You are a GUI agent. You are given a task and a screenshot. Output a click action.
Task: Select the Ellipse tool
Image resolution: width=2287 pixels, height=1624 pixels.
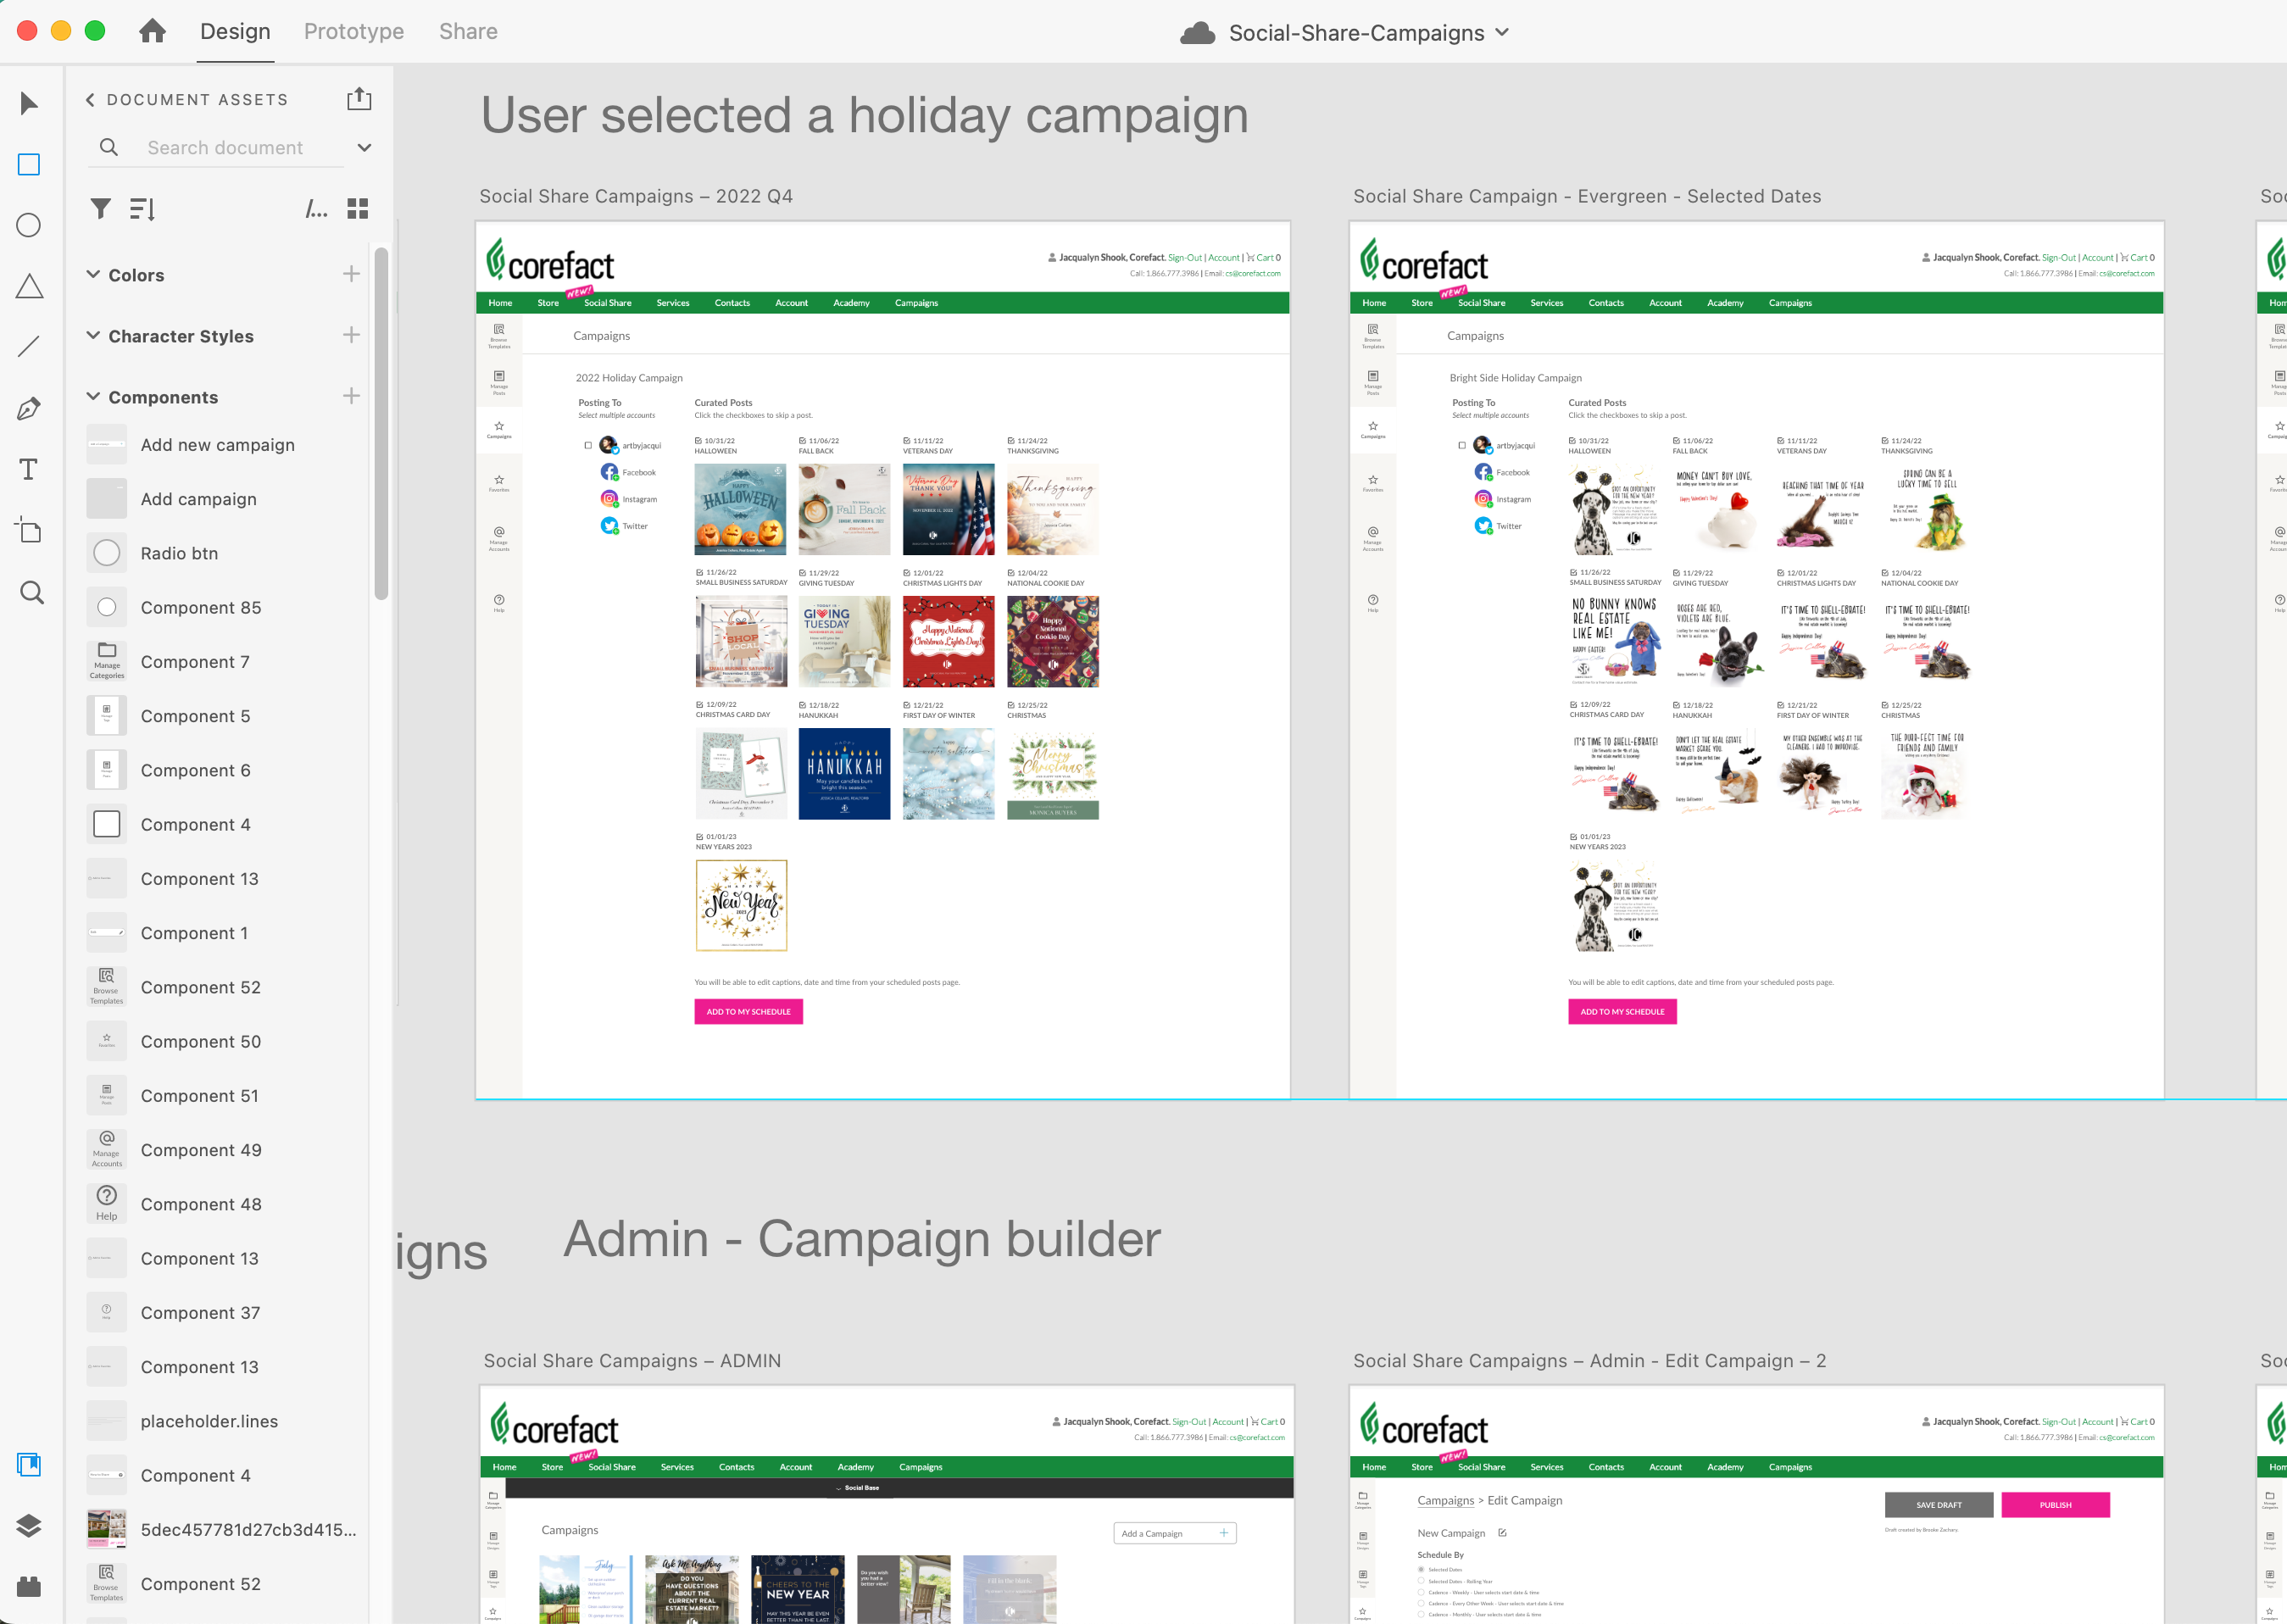(29, 225)
